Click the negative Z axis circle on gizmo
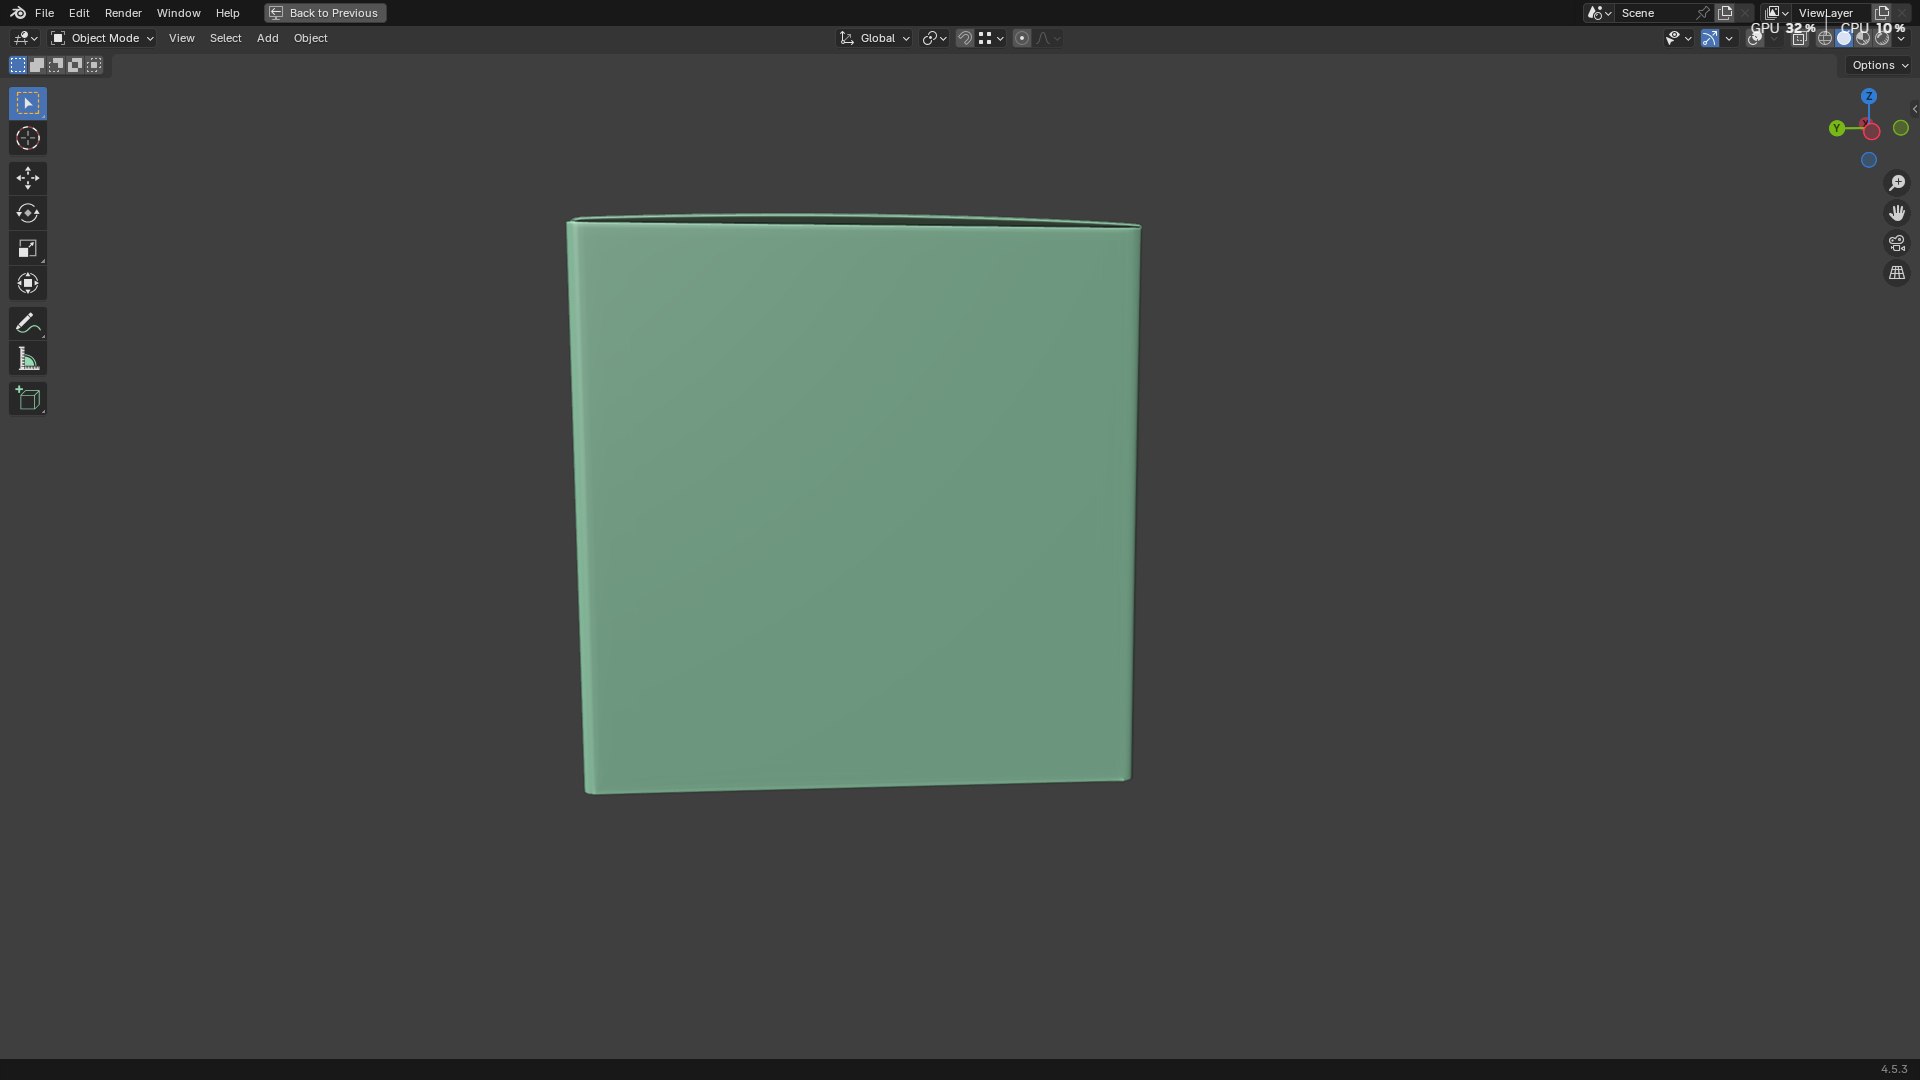The image size is (1920, 1080). [x=1869, y=160]
